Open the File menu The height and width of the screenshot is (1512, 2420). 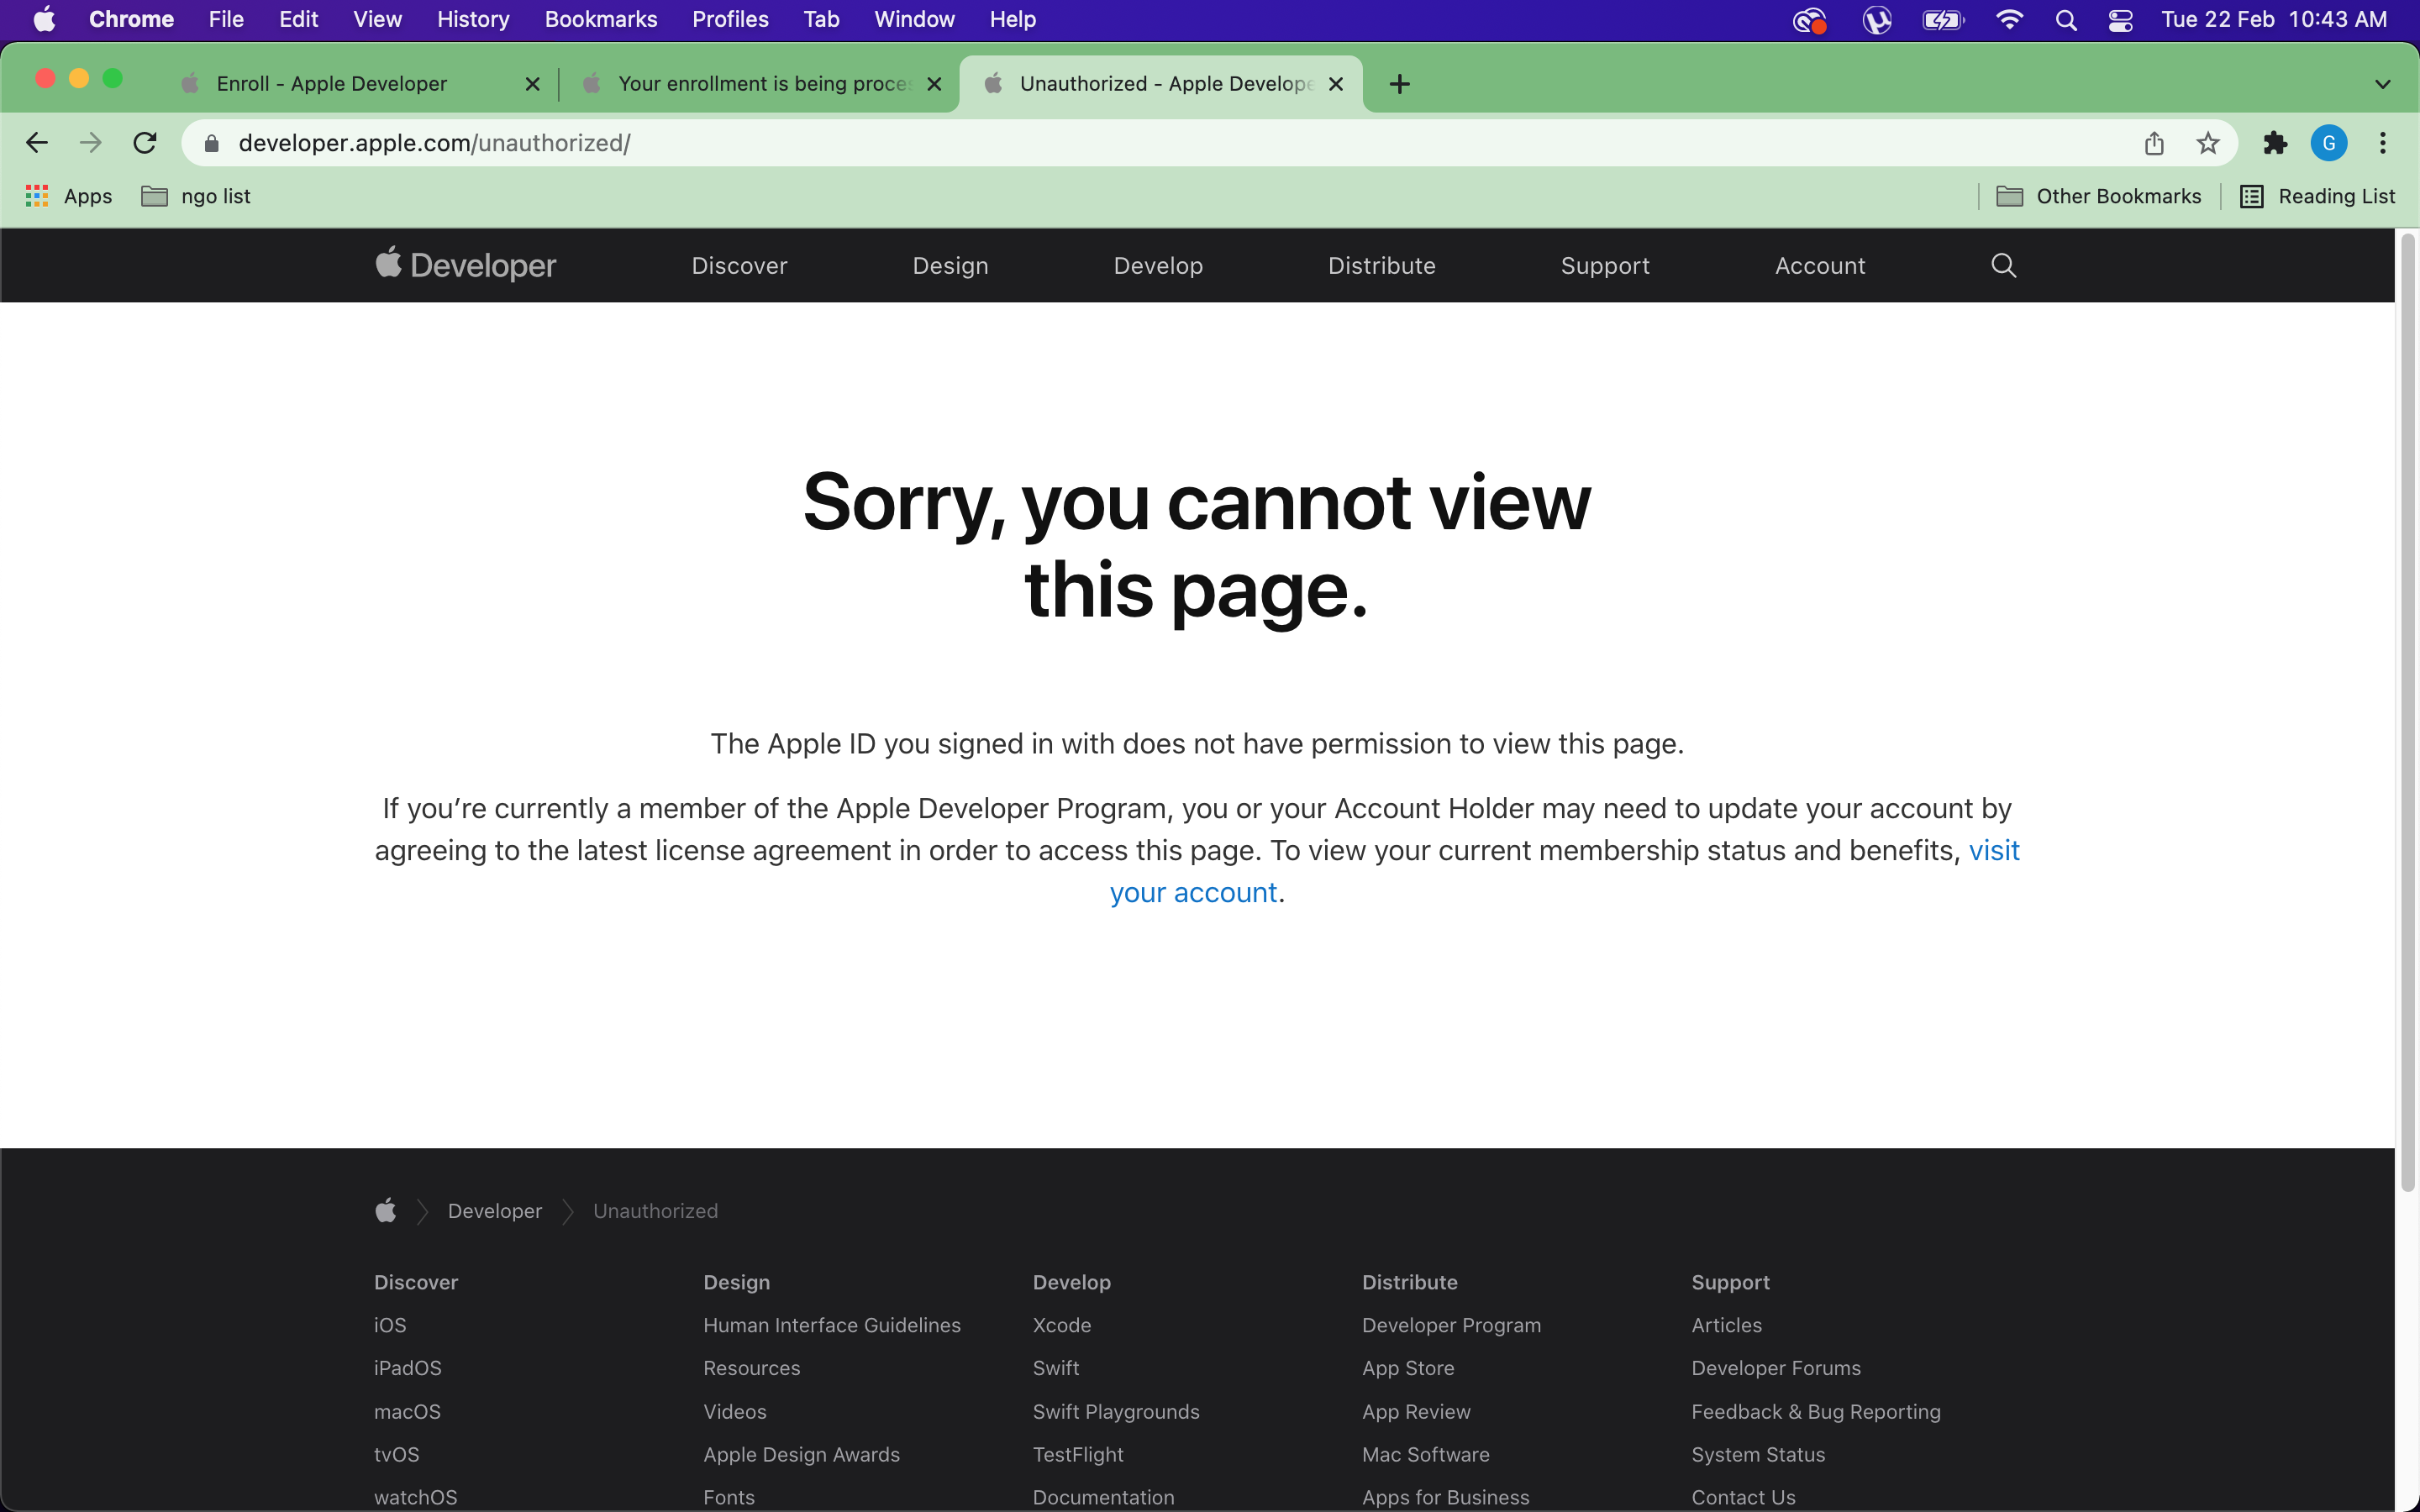pos(226,19)
